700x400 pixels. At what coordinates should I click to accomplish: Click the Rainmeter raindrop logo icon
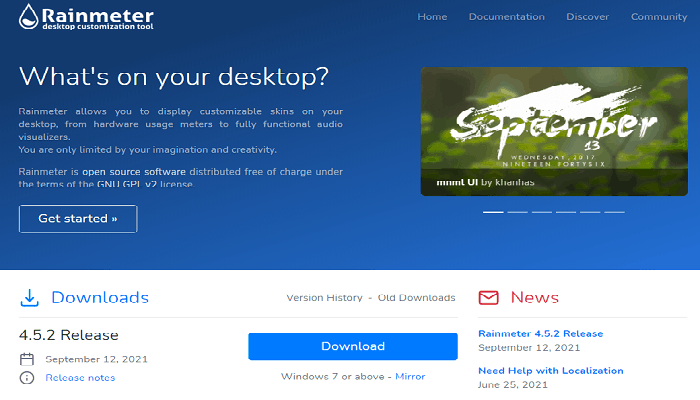coord(30,18)
